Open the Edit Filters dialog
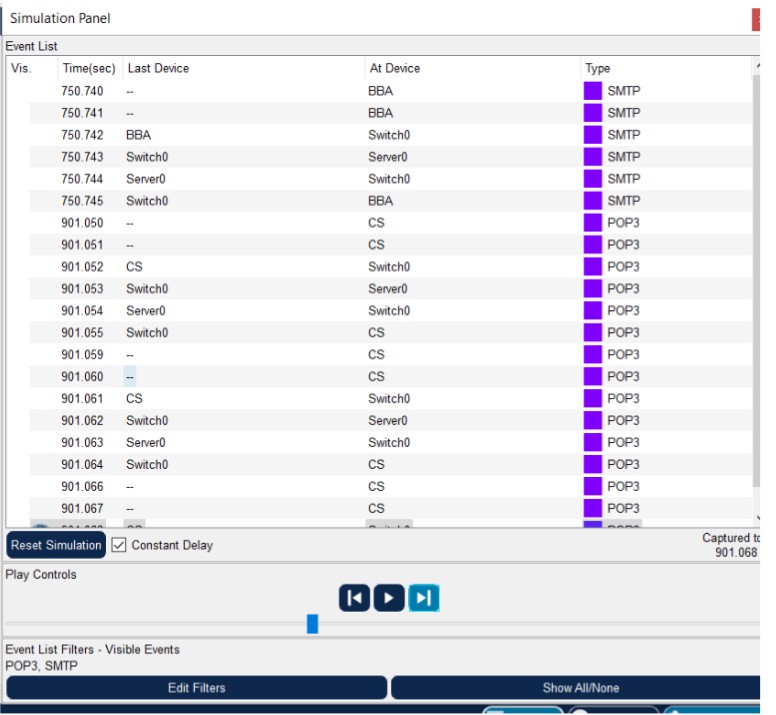776x715 pixels. point(196,688)
